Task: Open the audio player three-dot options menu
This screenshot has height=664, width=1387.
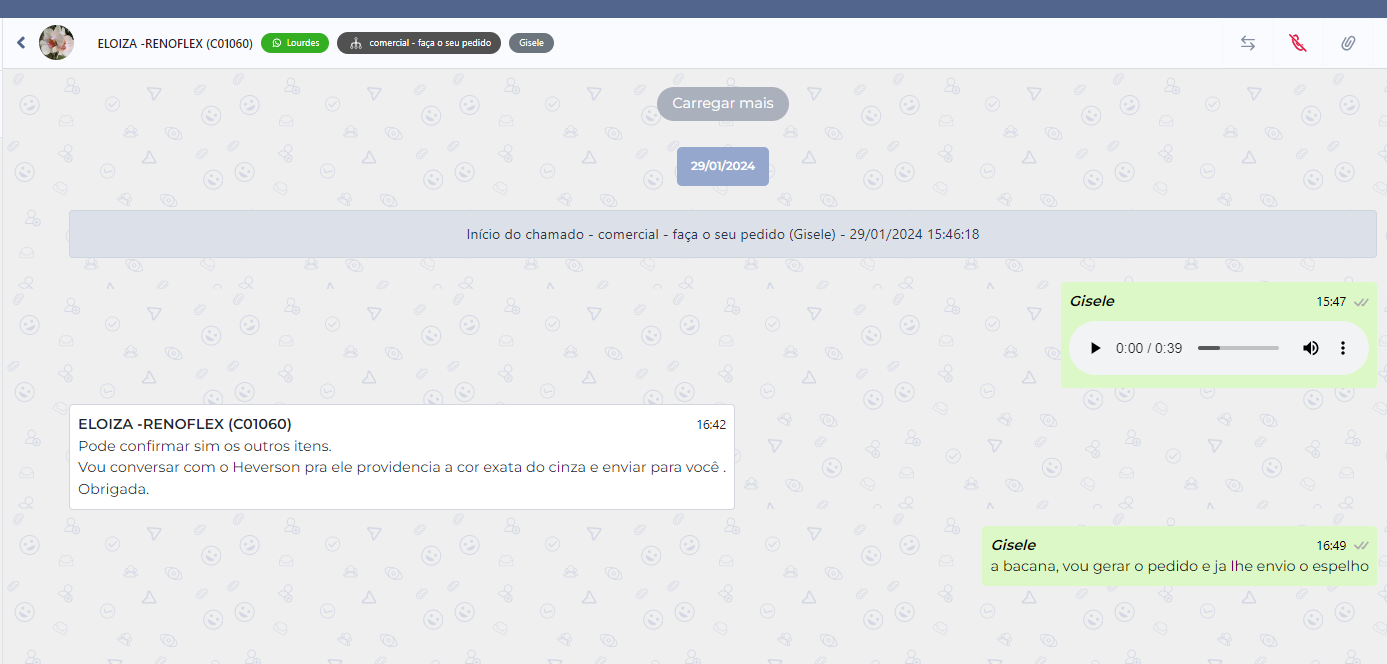Action: 1343,348
